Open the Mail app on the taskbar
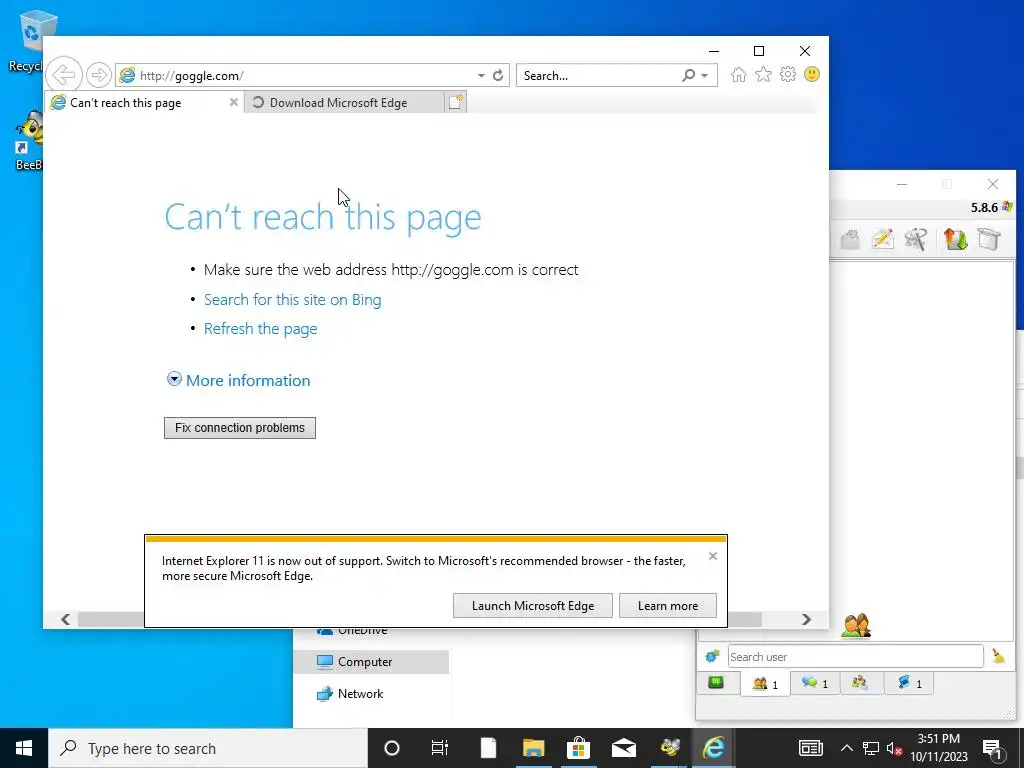This screenshot has width=1024, height=768. pos(624,748)
